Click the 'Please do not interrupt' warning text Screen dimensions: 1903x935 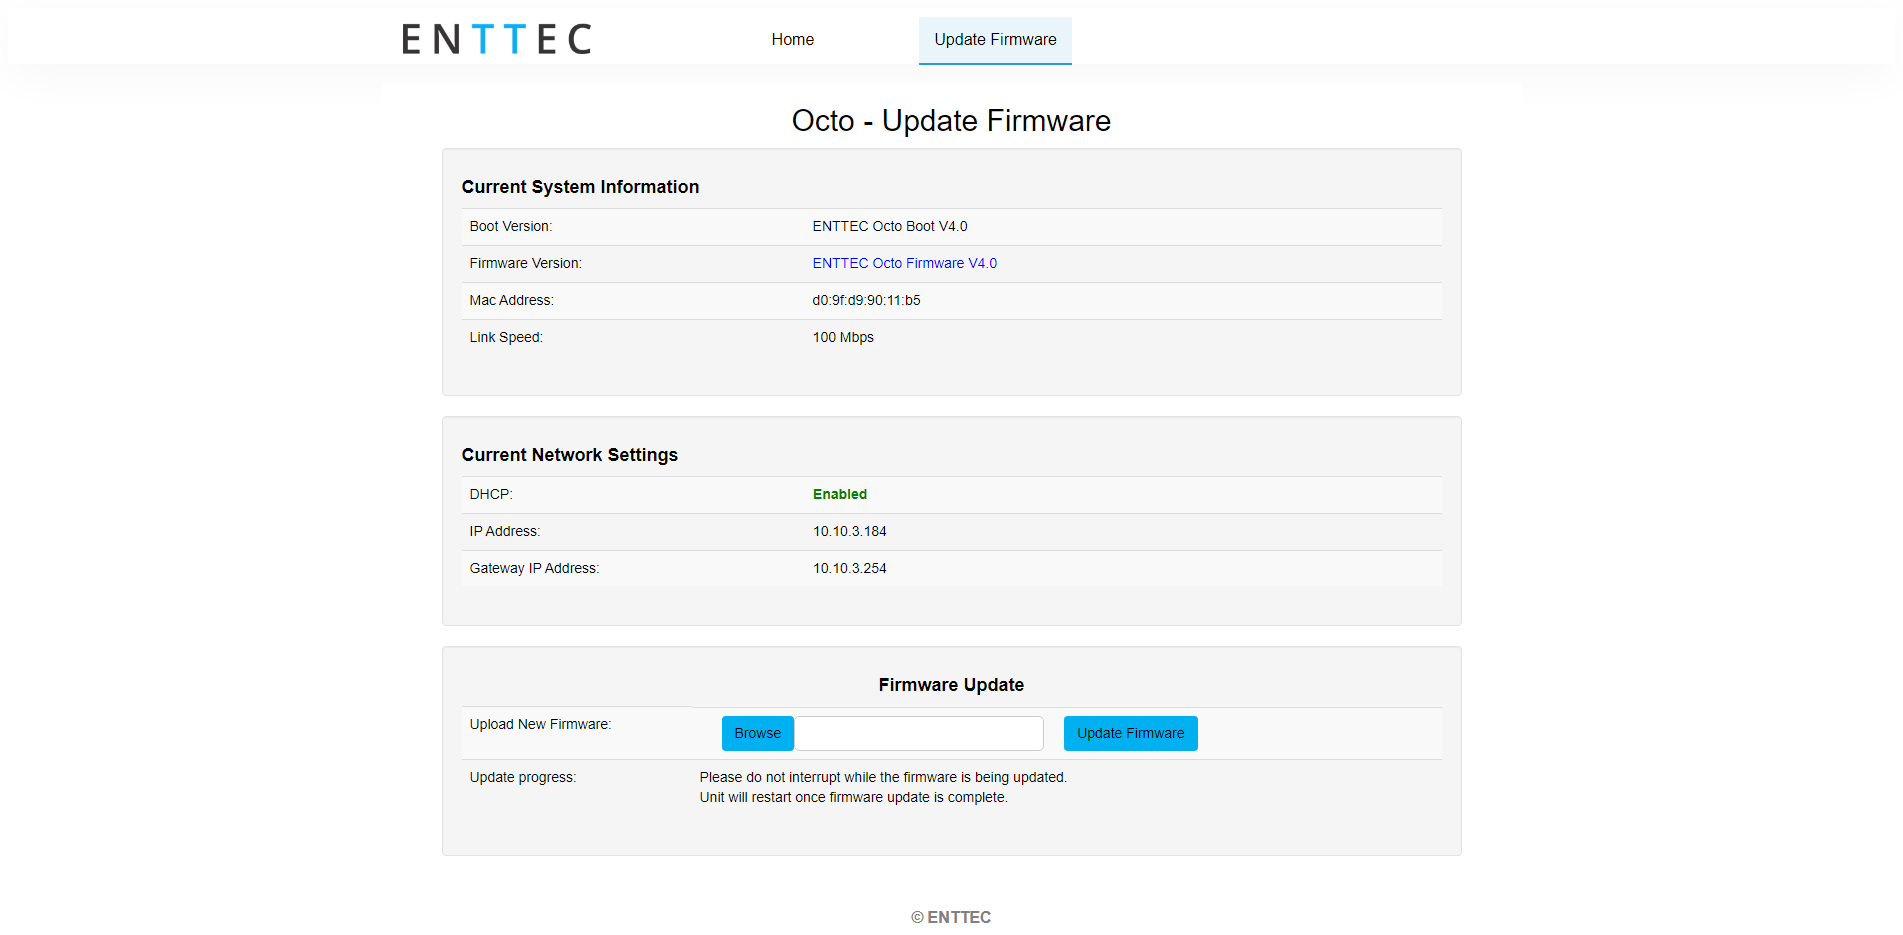(x=883, y=777)
